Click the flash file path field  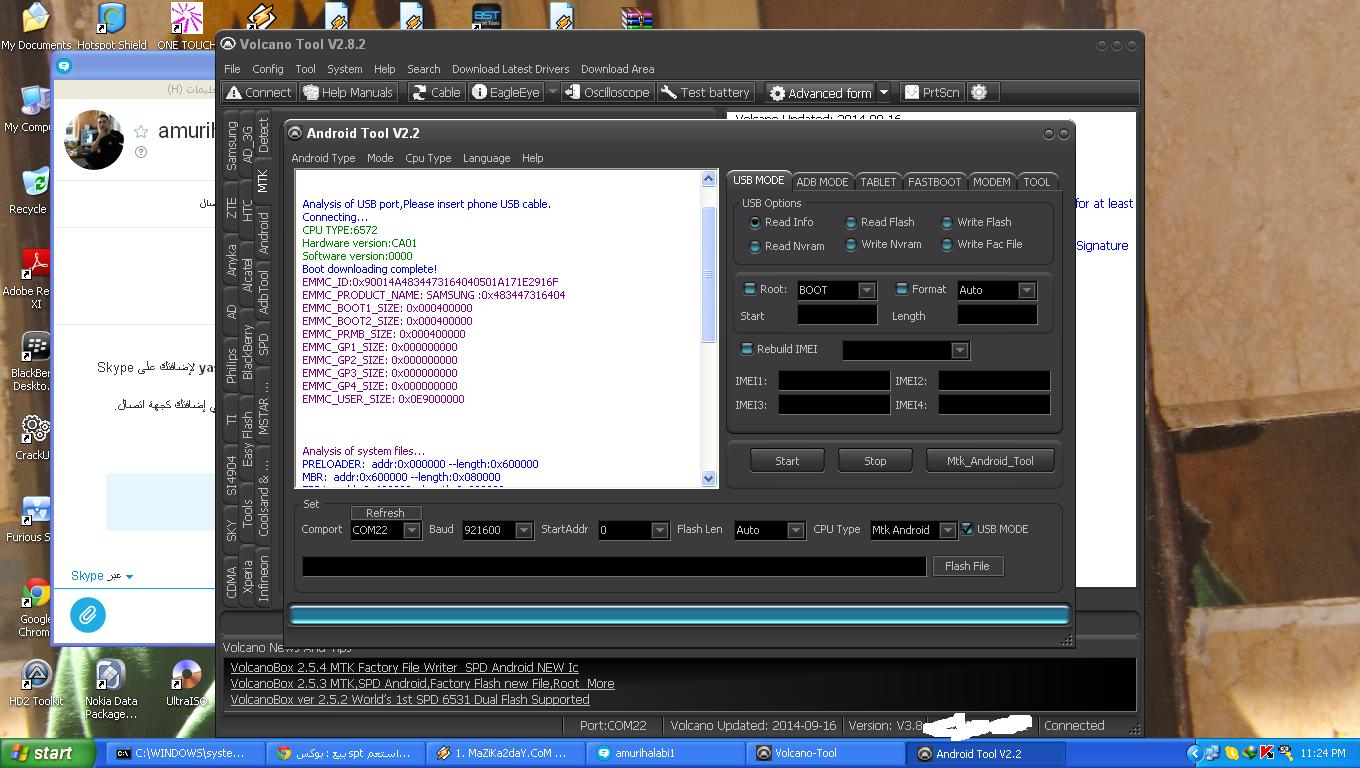point(614,566)
